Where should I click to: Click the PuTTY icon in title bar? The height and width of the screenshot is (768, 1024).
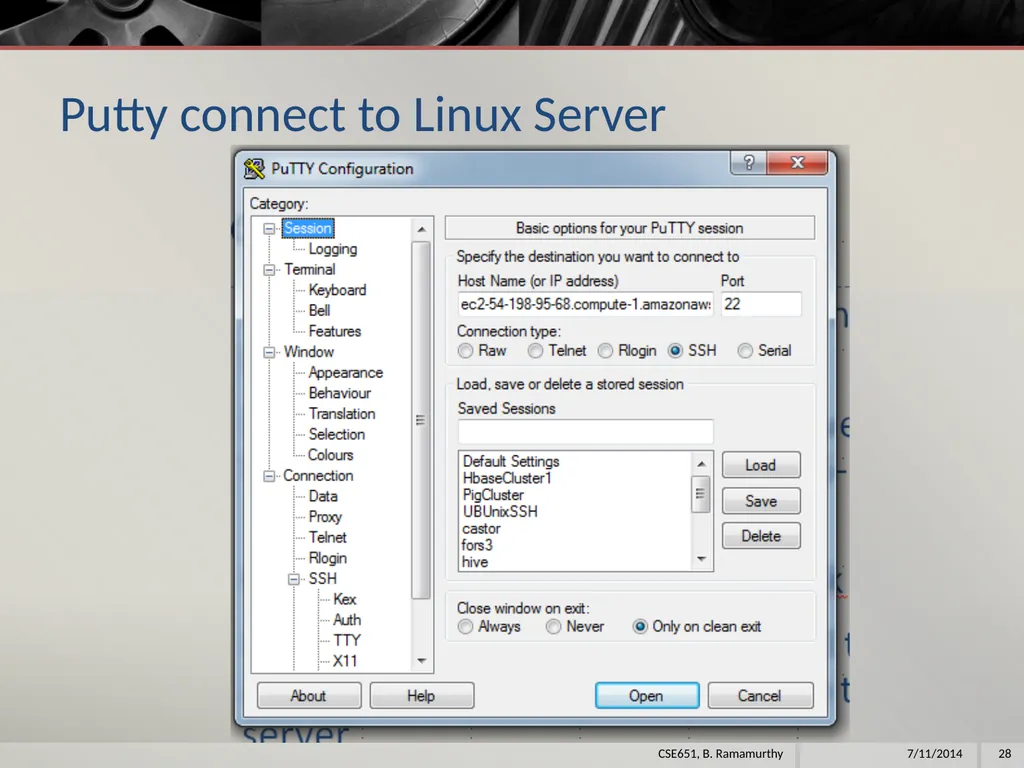coord(254,168)
